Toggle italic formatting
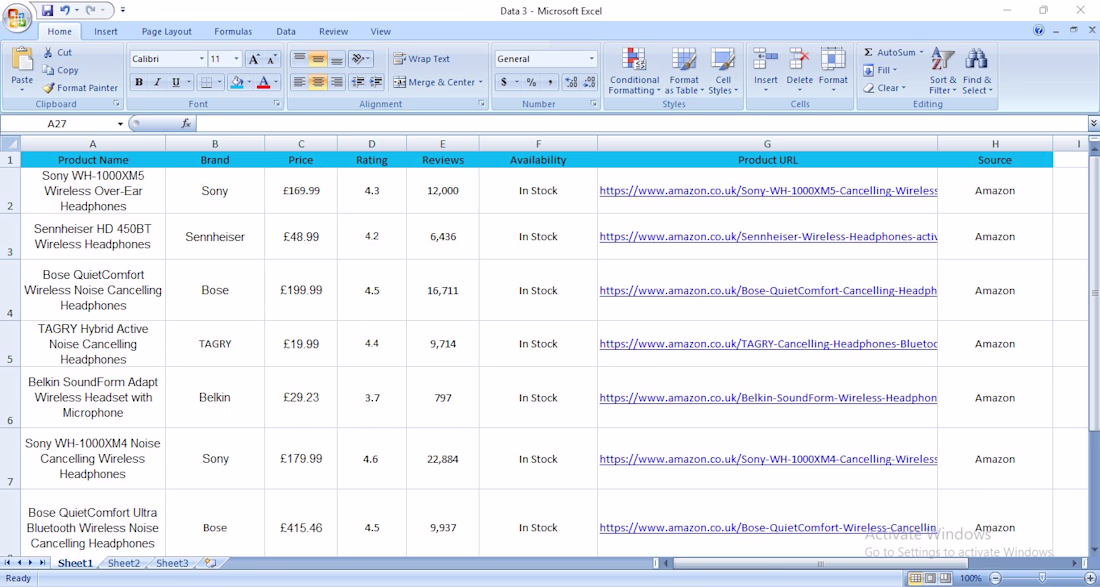1100x587 pixels. tap(157, 83)
